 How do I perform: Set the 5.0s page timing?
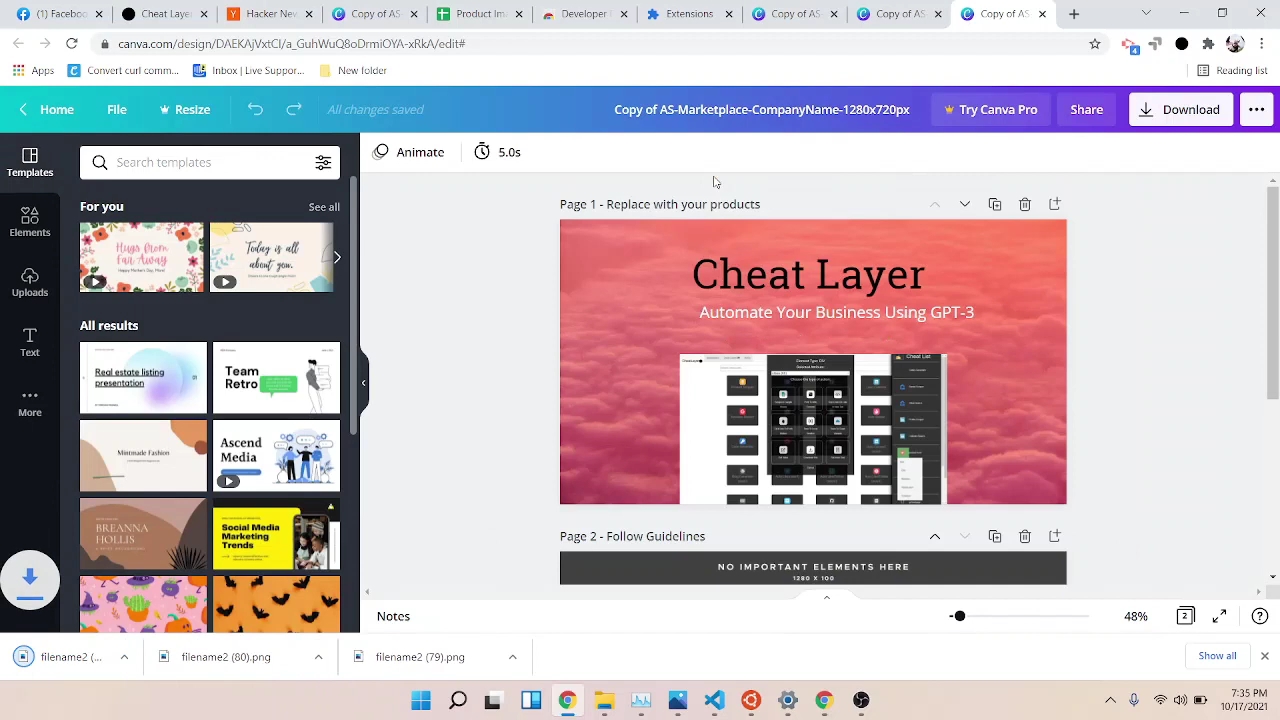(497, 152)
